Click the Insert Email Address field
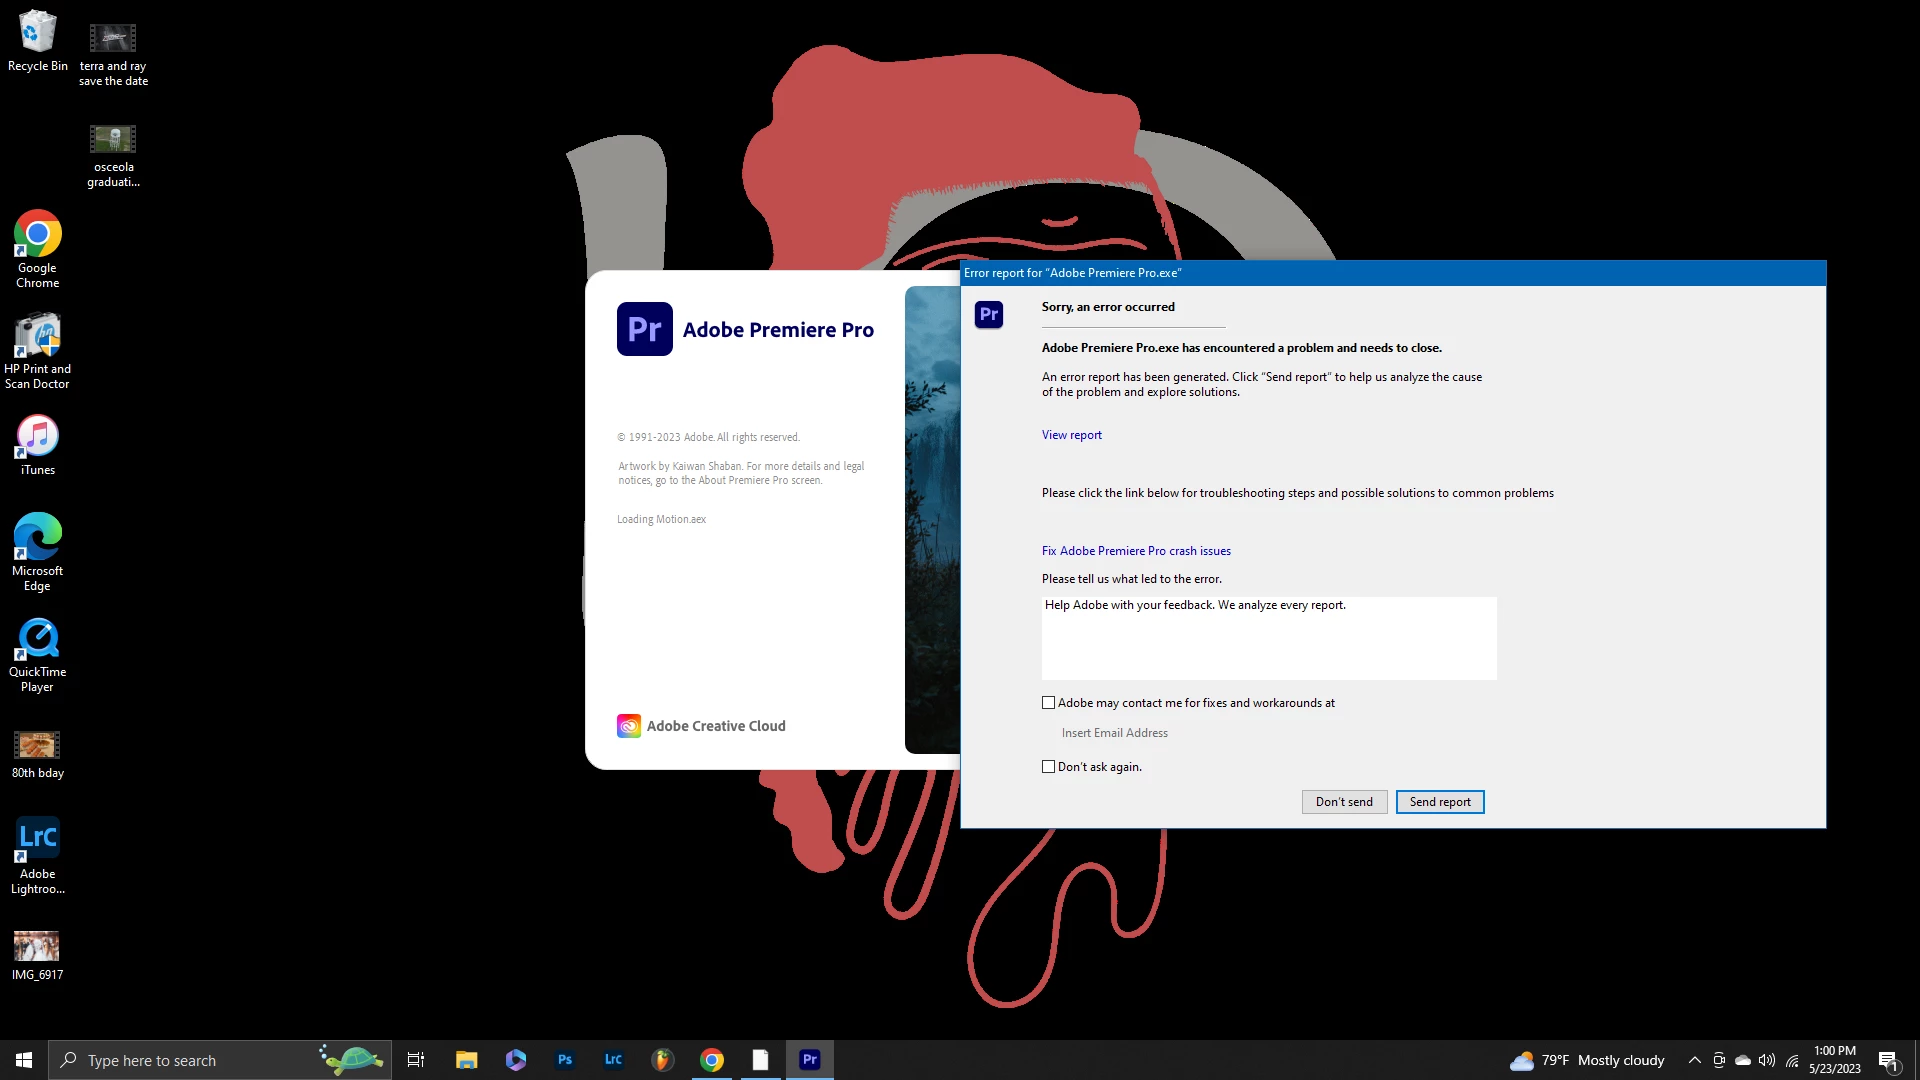The image size is (1920, 1080). (x=1115, y=733)
